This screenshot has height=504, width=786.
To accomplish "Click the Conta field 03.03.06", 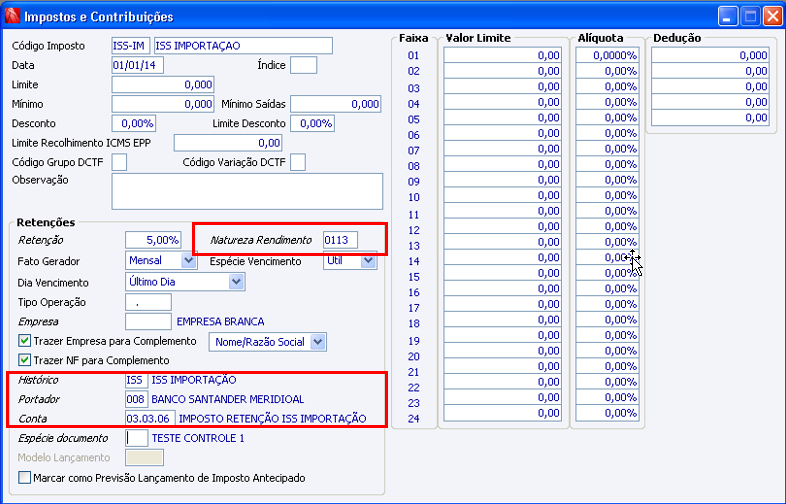I will click(x=150, y=418).
